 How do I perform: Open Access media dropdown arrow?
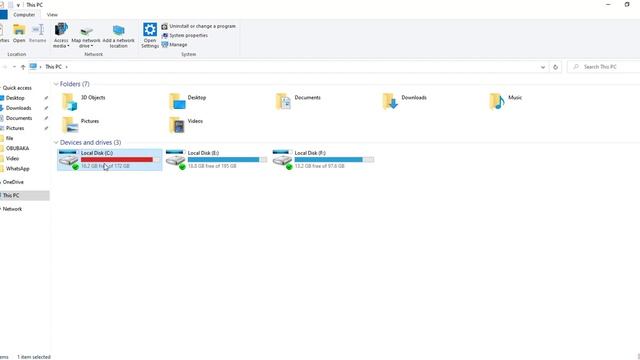(68, 47)
